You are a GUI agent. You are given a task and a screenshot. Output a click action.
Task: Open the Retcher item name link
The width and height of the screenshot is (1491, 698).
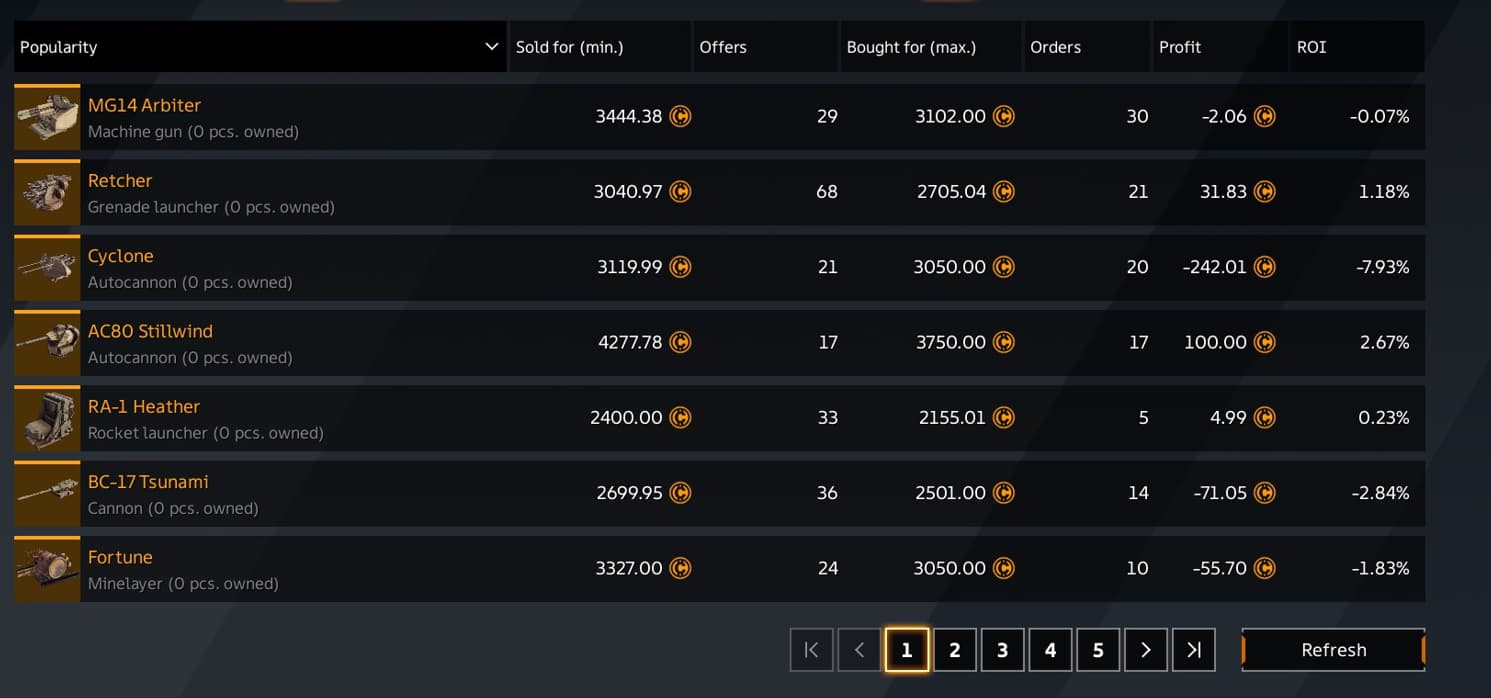[120, 181]
